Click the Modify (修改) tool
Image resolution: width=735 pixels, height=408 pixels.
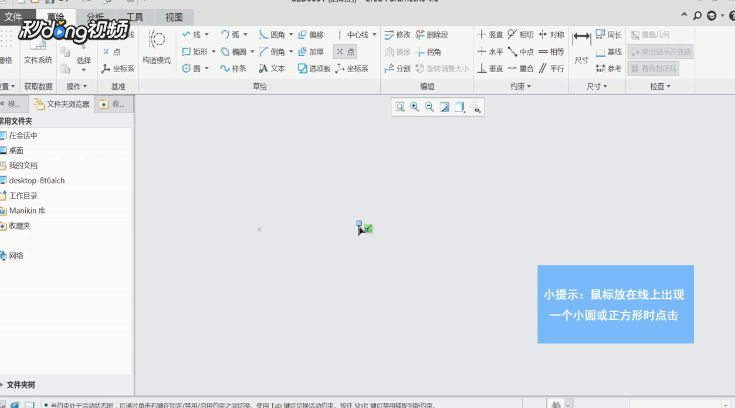[398, 34]
